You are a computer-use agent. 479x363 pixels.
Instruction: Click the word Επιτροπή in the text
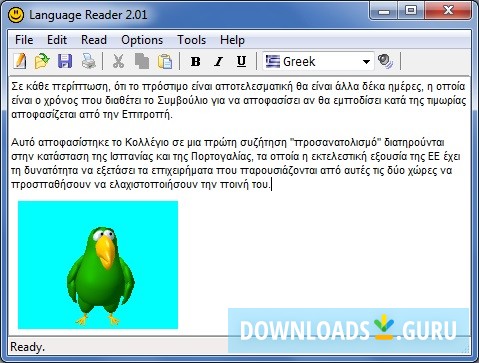[147, 114]
